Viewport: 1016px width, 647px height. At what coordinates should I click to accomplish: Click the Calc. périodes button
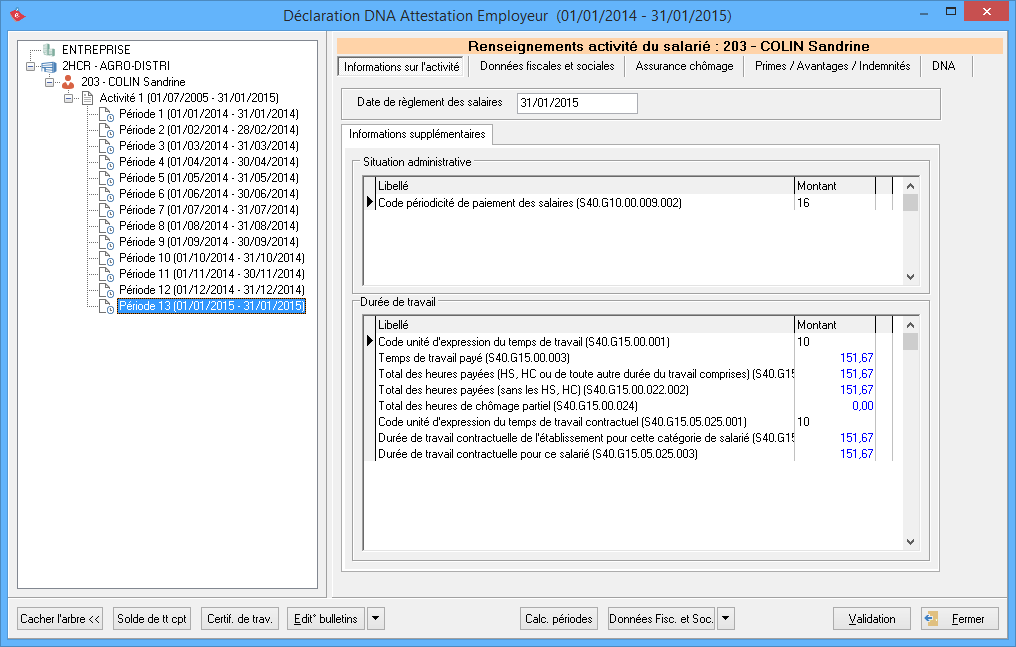(x=560, y=619)
